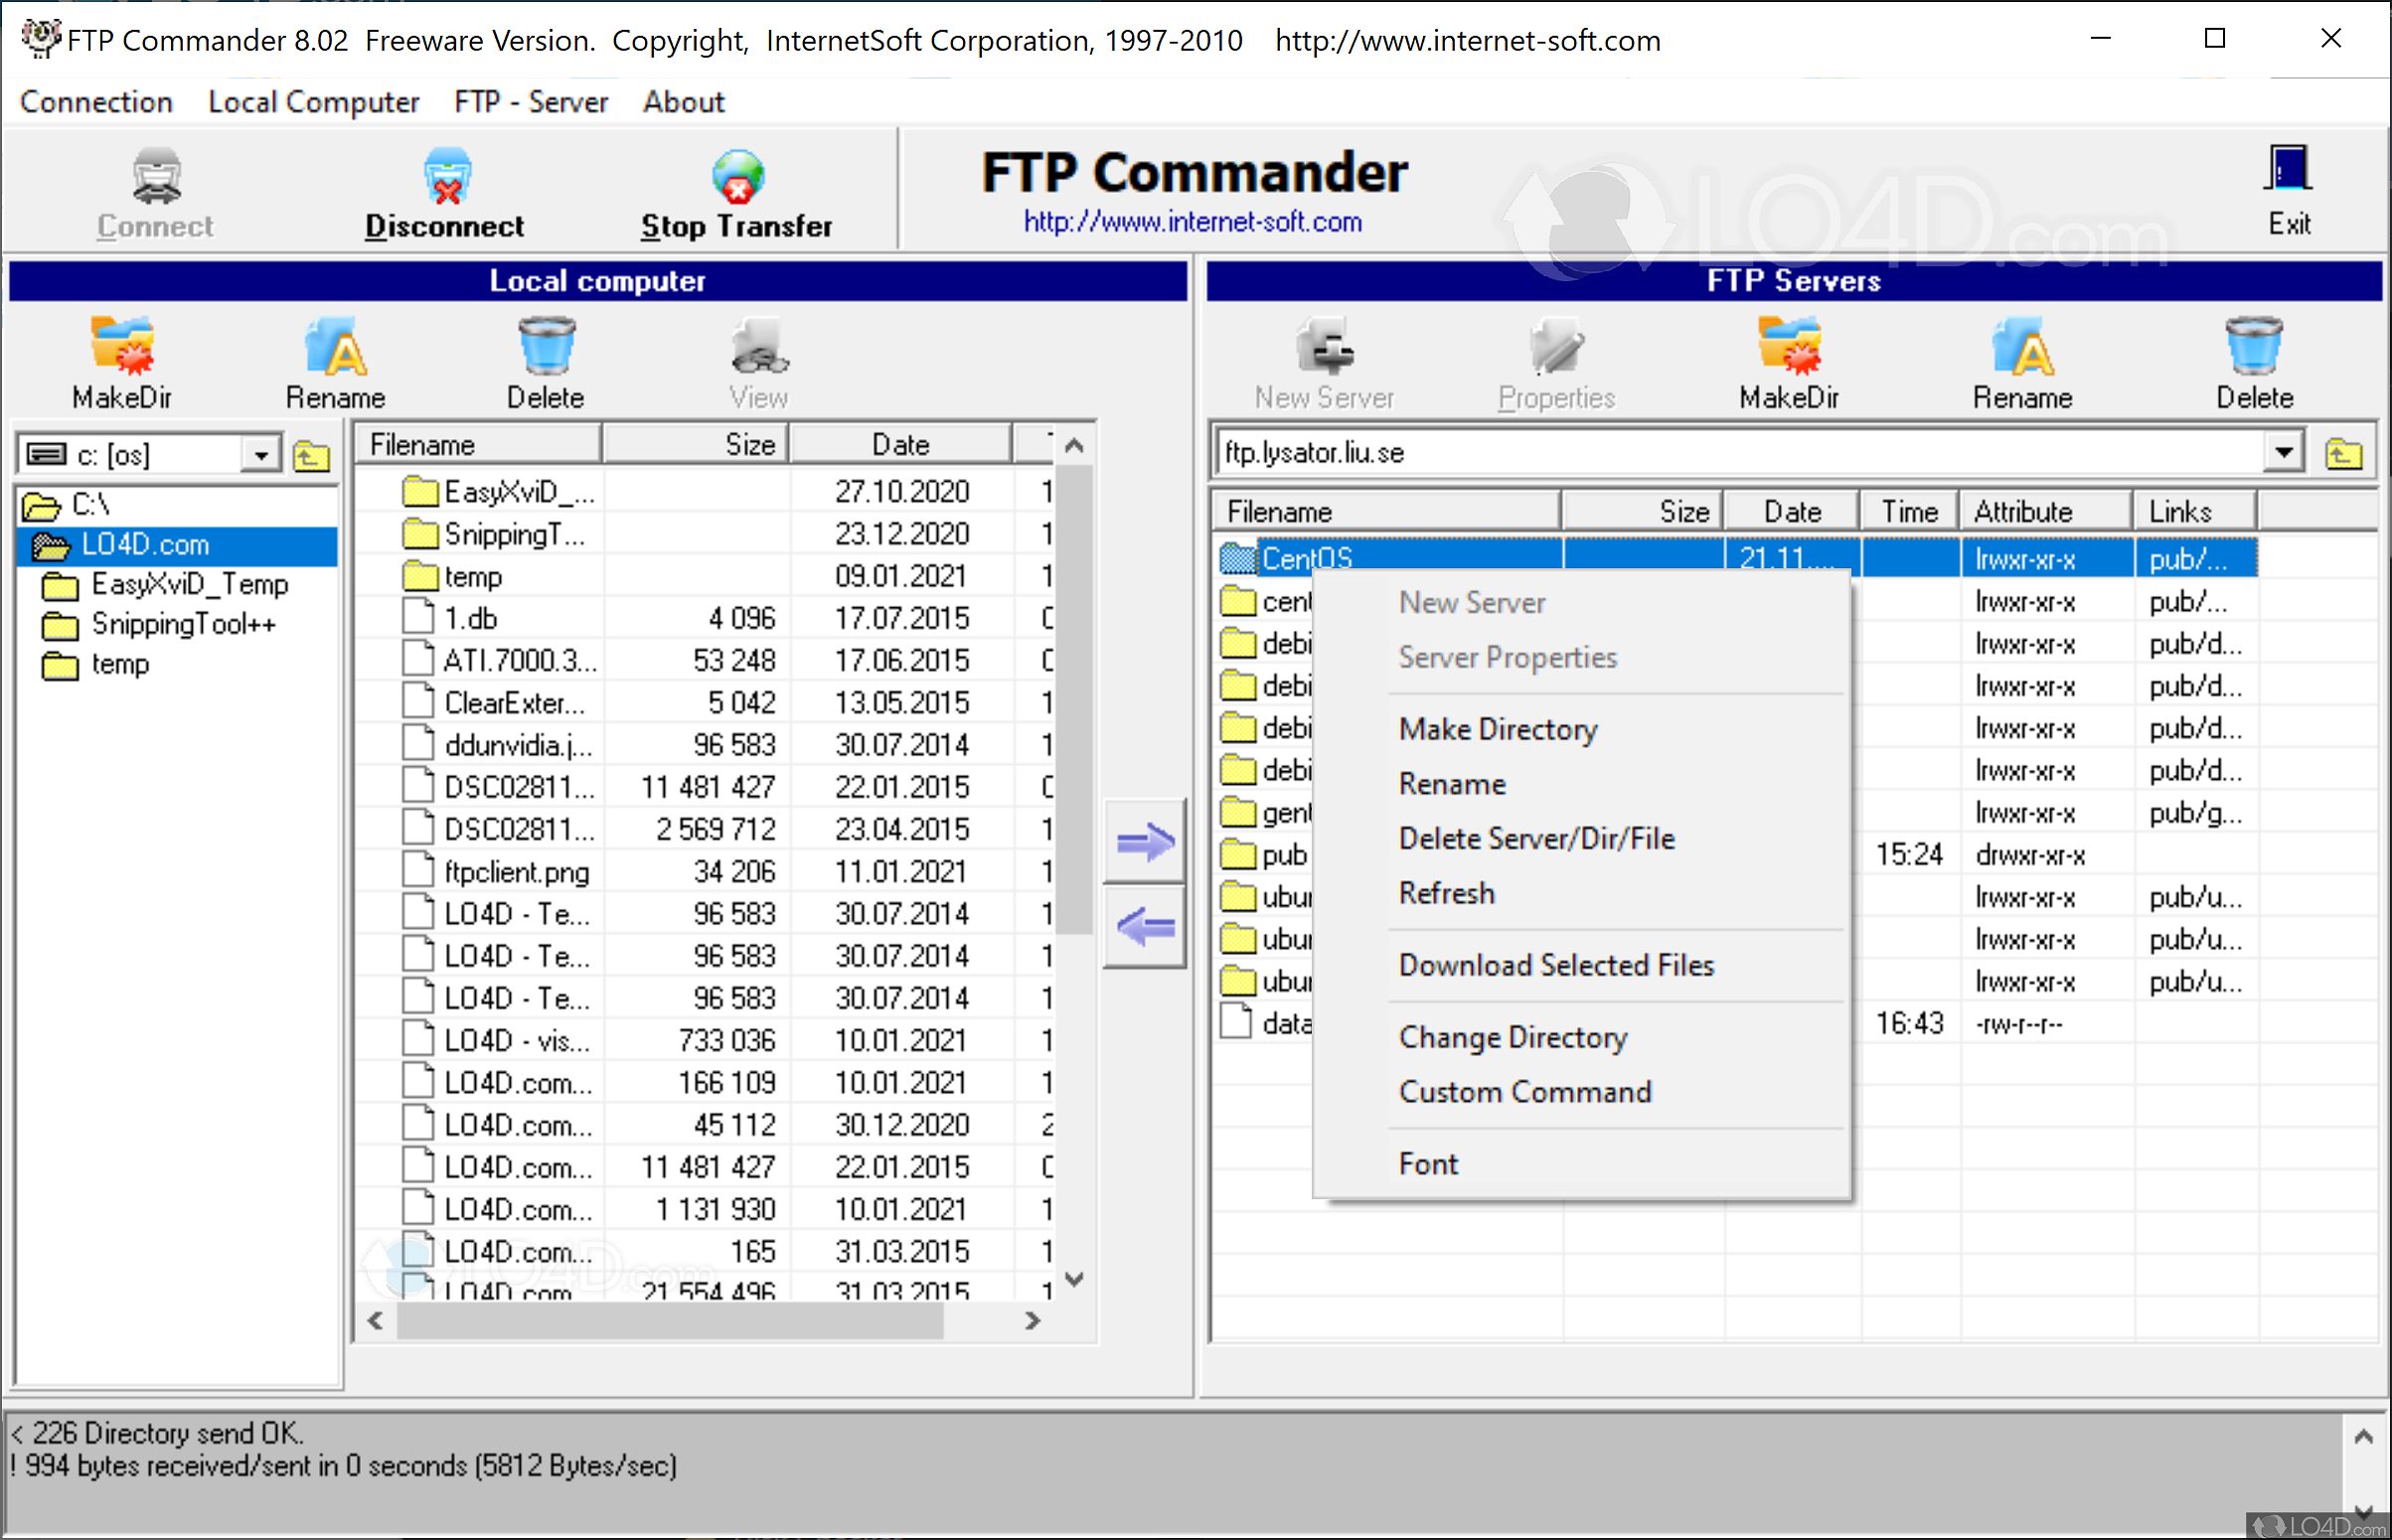Viewport: 2392px width, 1540px height.
Task: Open the internet-soft.com link under the logo
Action: click(1192, 221)
